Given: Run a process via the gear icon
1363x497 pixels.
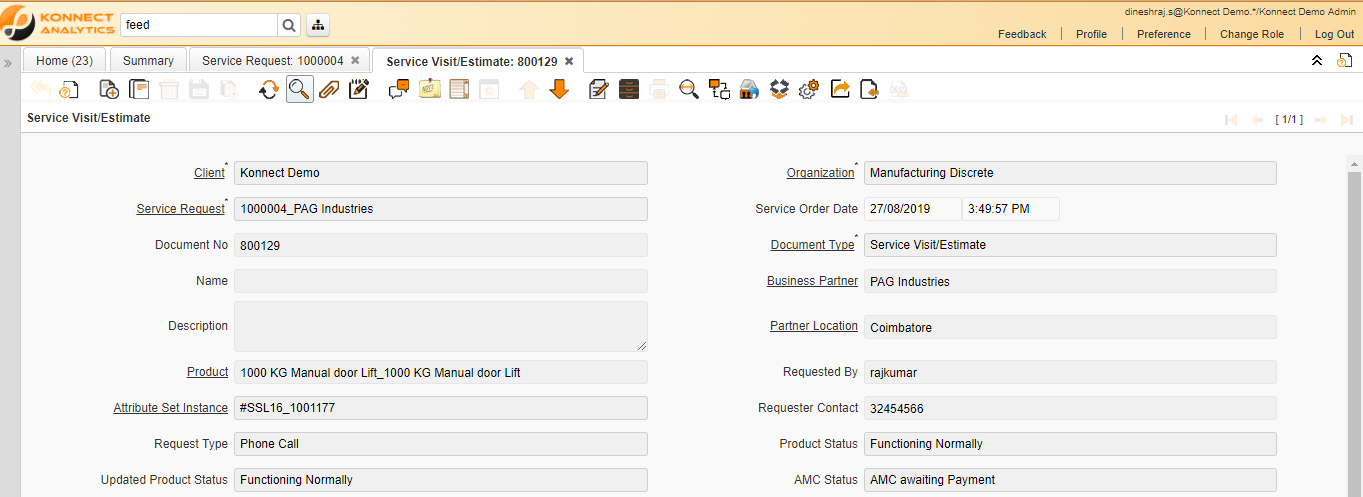Looking at the screenshot, I should click(x=809, y=89).
